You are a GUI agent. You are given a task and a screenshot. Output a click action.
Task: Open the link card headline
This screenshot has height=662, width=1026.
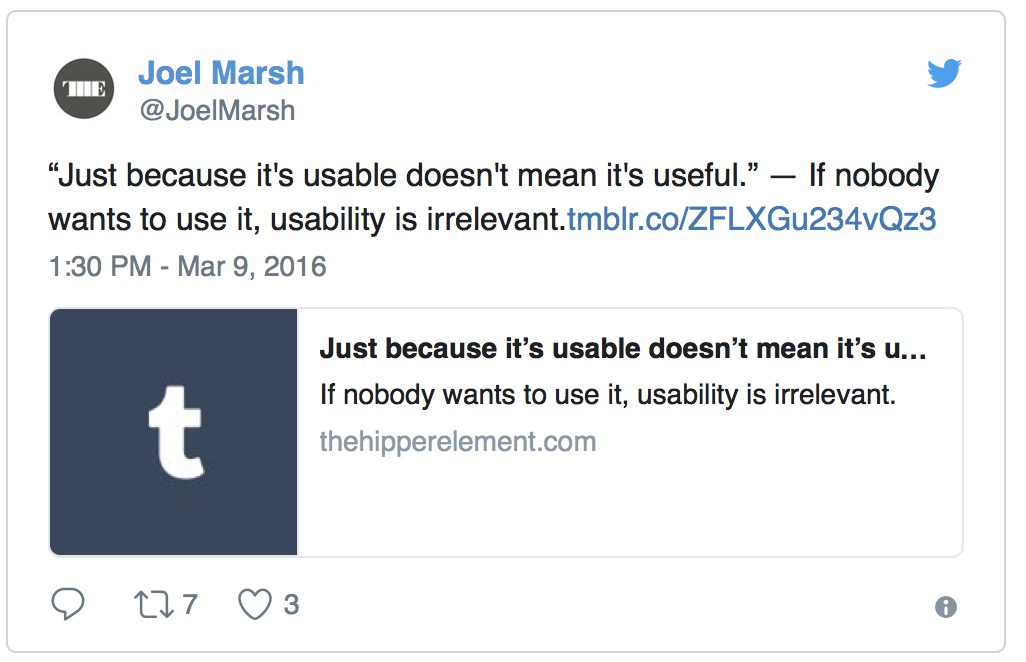[x=623, y=349]
